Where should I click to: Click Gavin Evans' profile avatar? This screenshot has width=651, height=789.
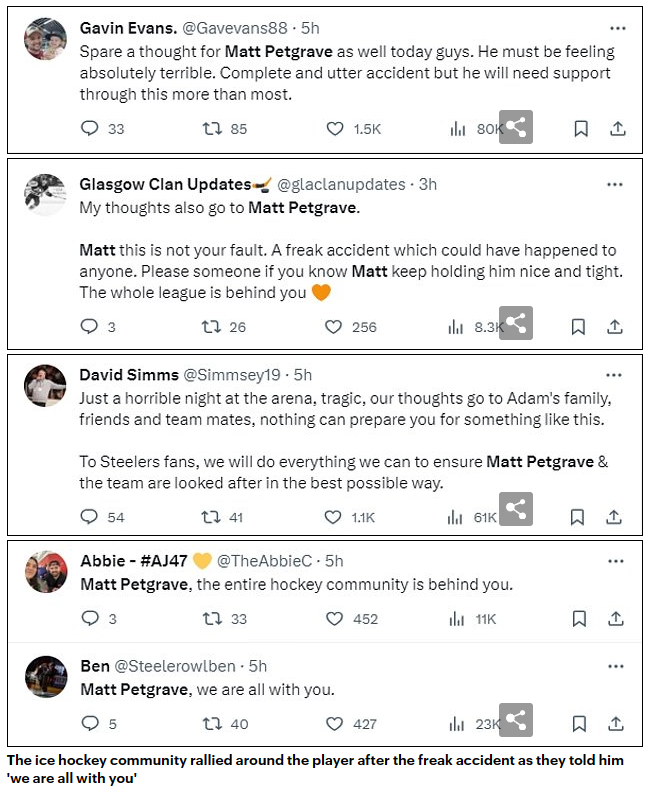[x=46, y=40]
